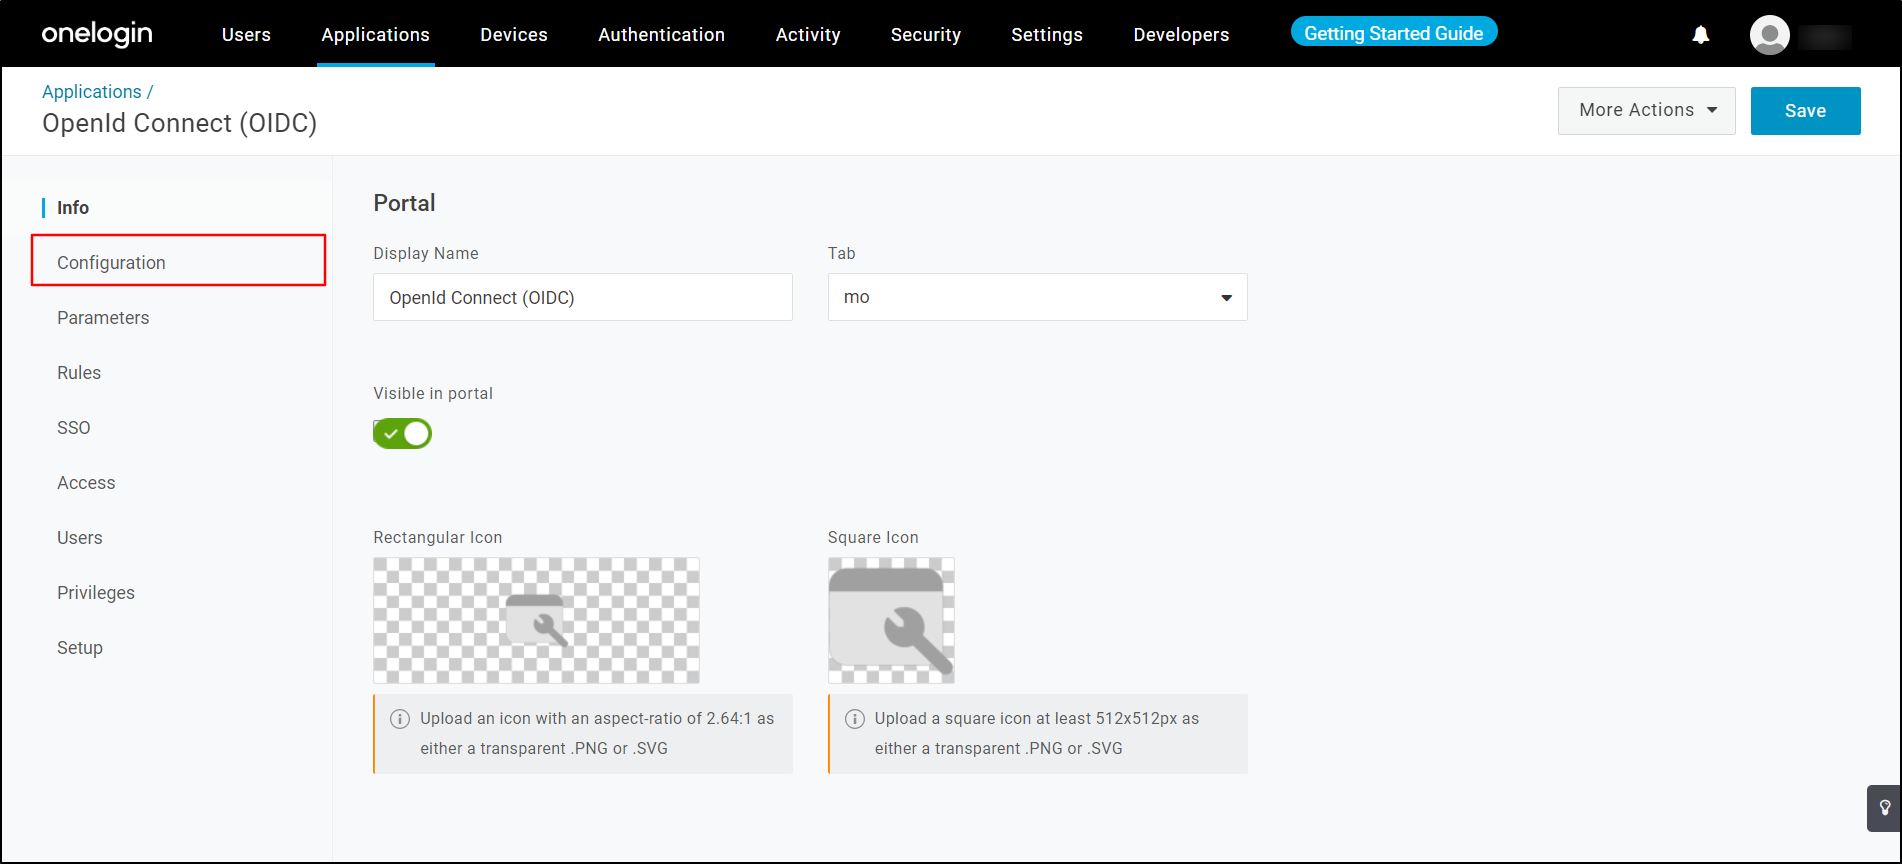1902x864 pixels.
Task: Upload a new square icon image
Action: pos(891,620)
